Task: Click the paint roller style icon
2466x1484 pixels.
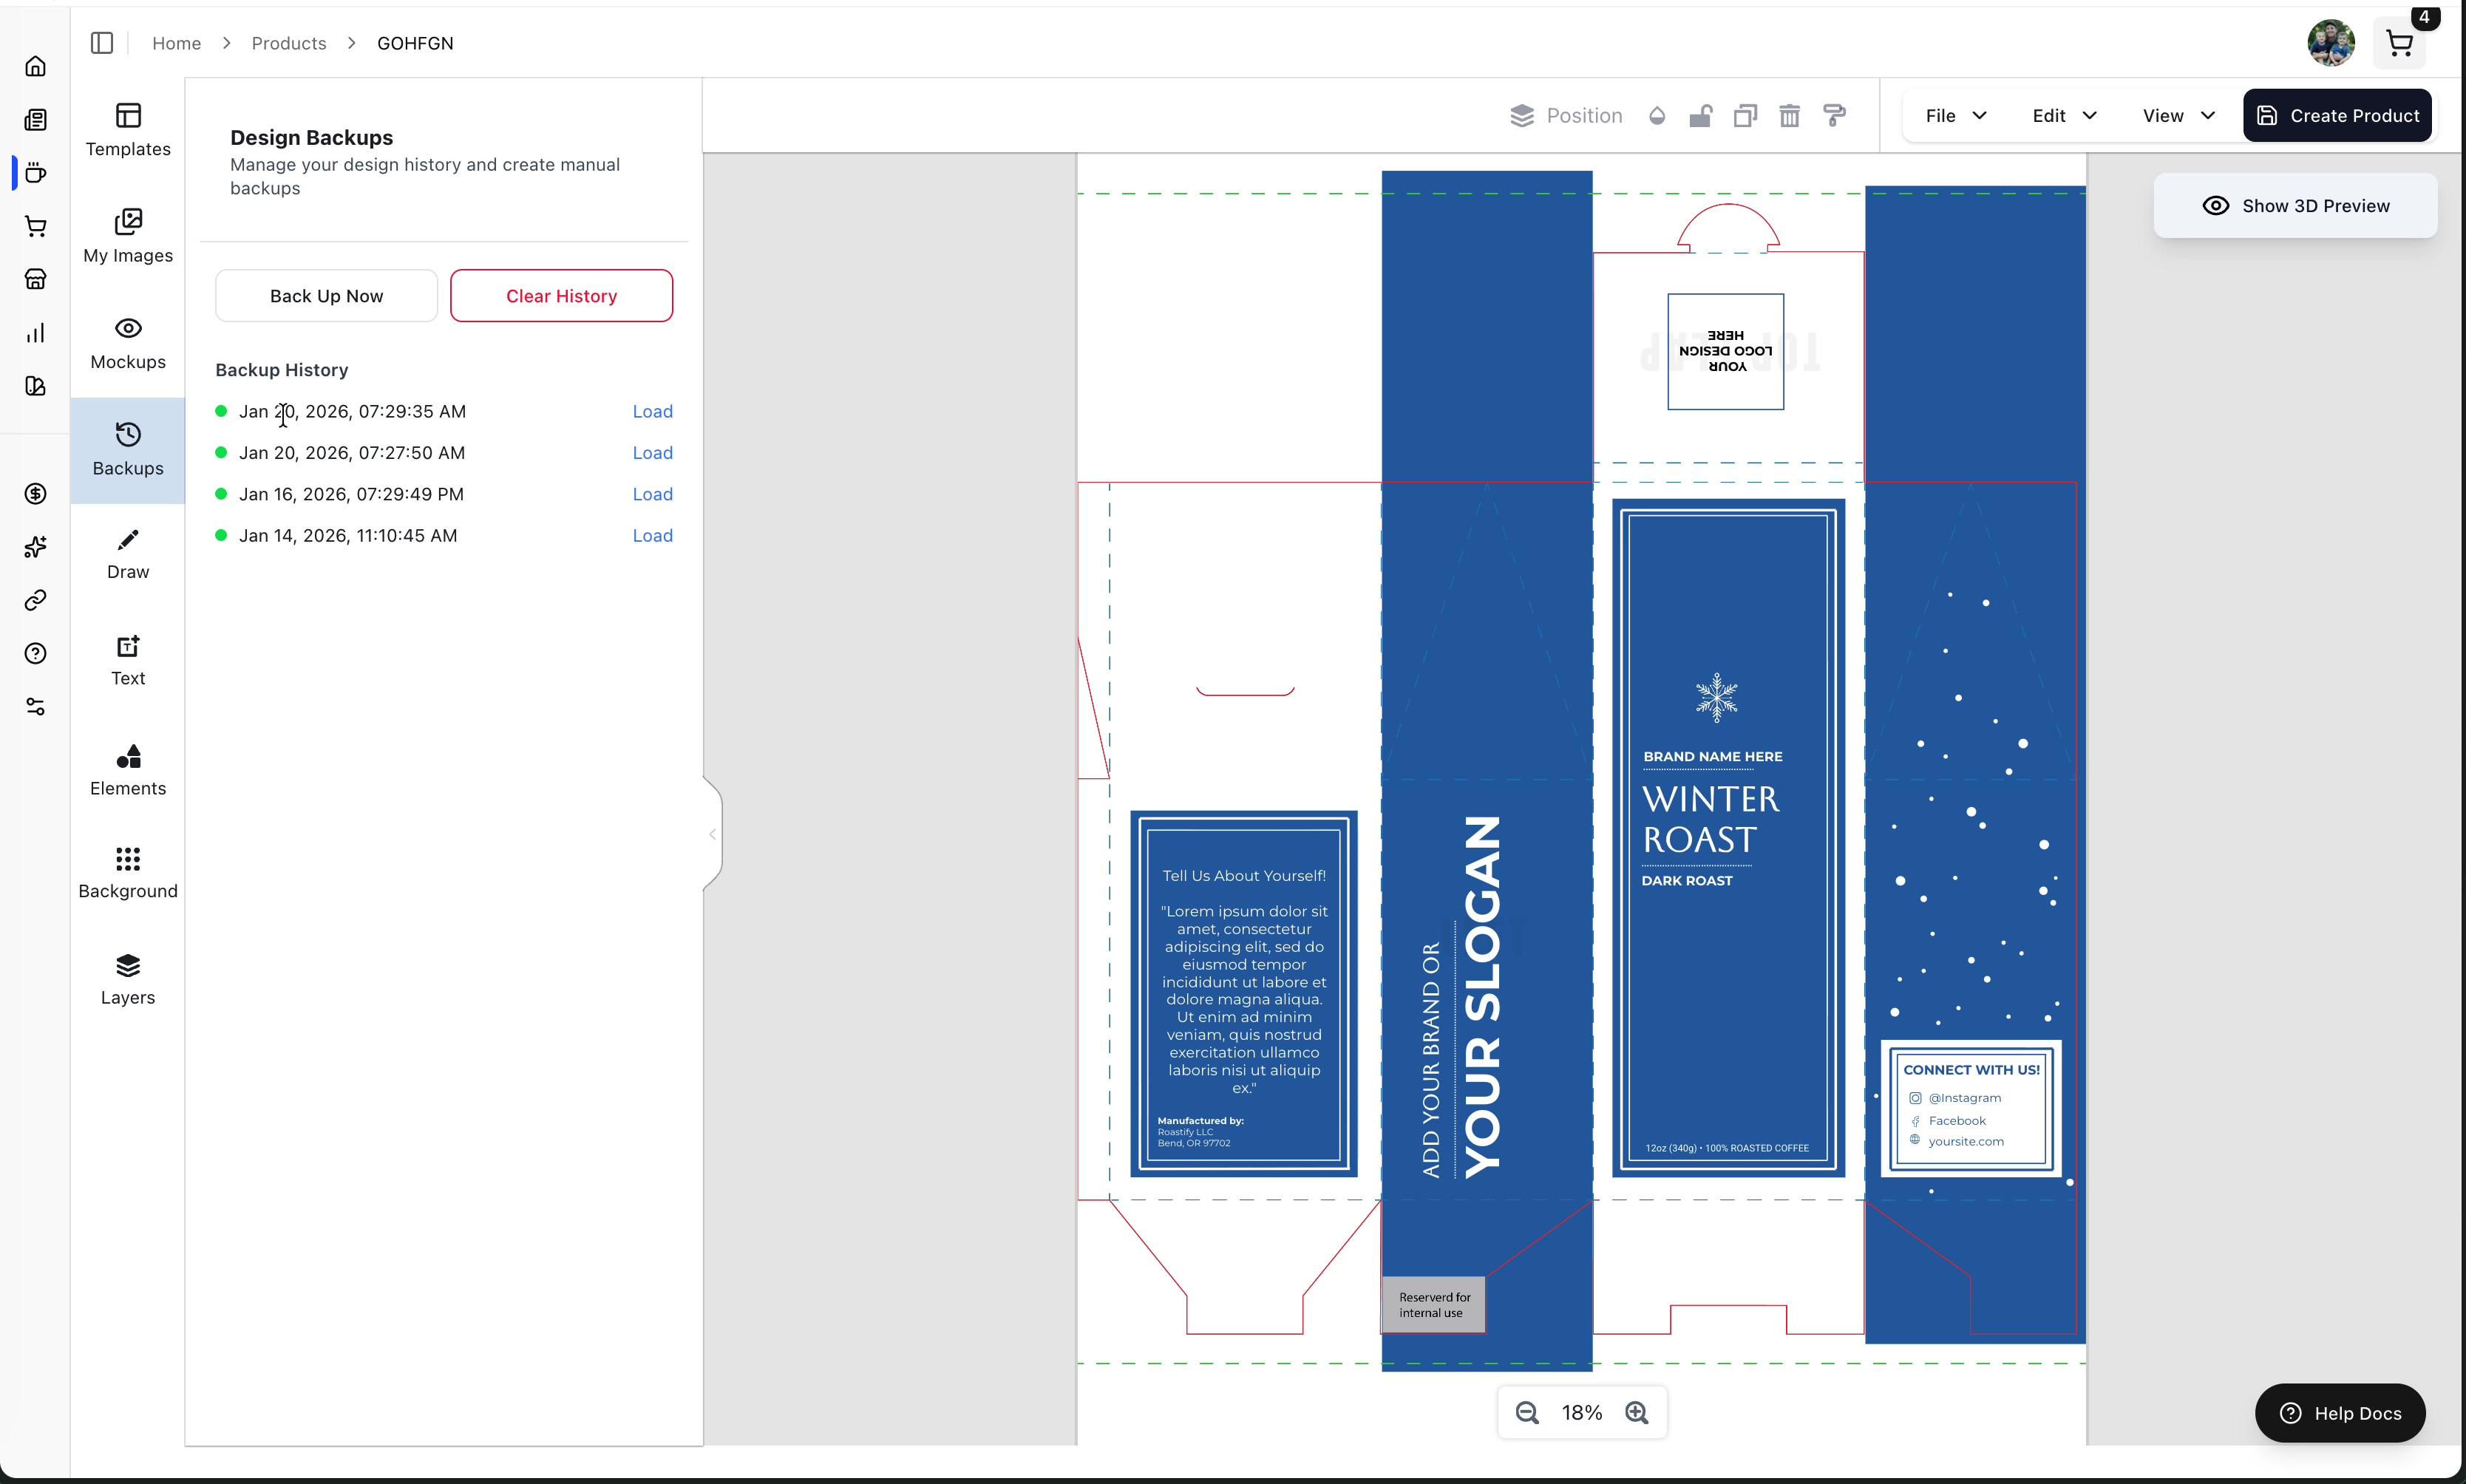Action: coord(1834,116)
